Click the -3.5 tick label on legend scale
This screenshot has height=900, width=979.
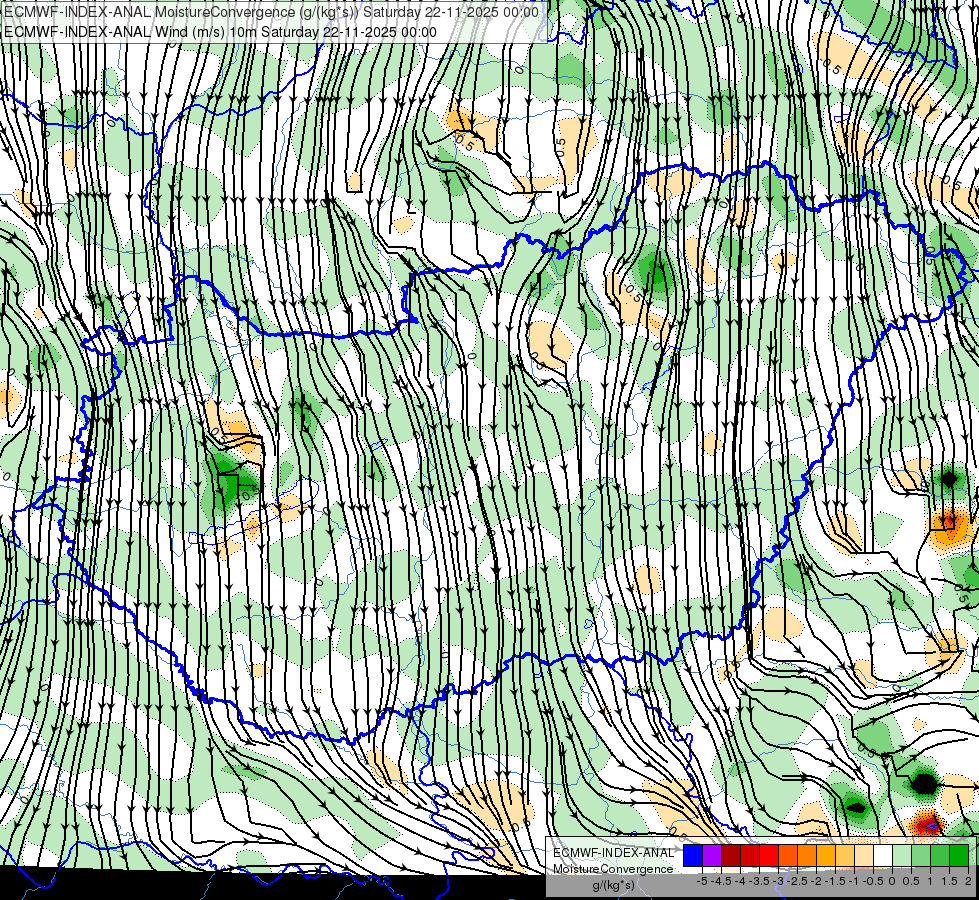[x=759, y=881]
